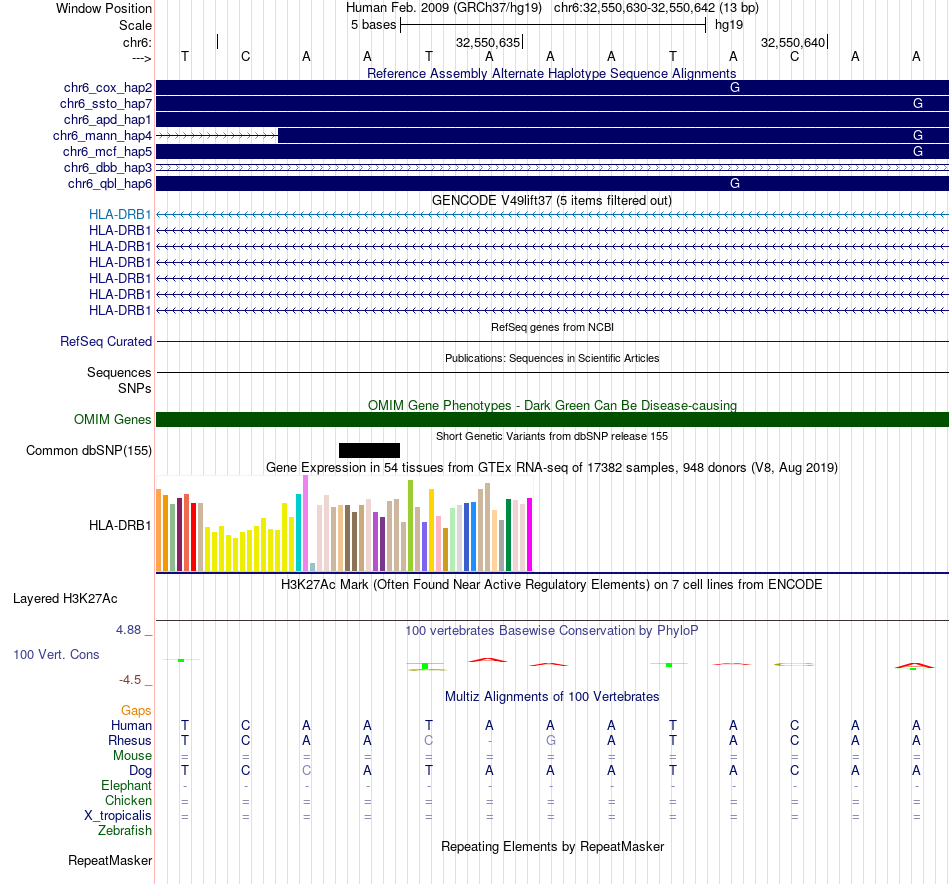Click the chr6:32,550,630-32,550,642 position text
This screenshot has height=884, width=950.
656,8
